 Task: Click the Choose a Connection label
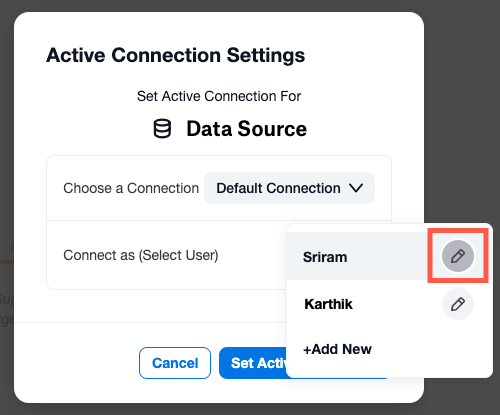[x=131, y=188]
